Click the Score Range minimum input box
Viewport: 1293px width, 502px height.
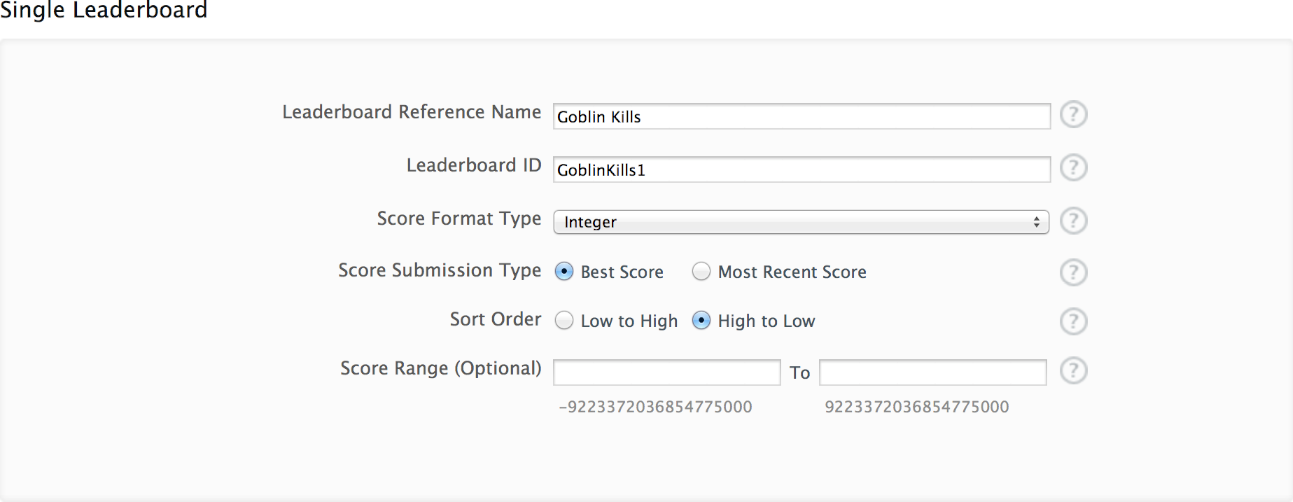coord(666,373)
